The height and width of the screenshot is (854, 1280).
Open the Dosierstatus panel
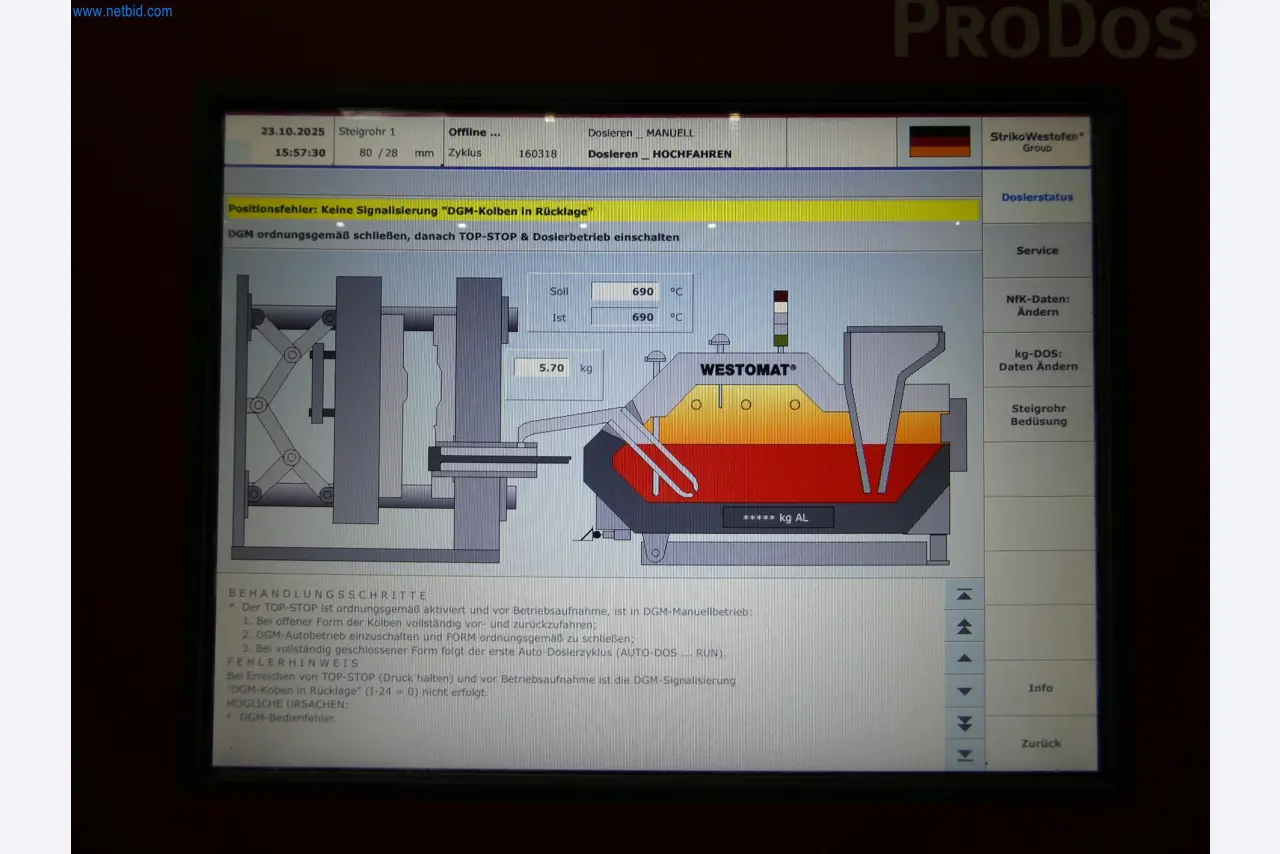(1037, 197)
